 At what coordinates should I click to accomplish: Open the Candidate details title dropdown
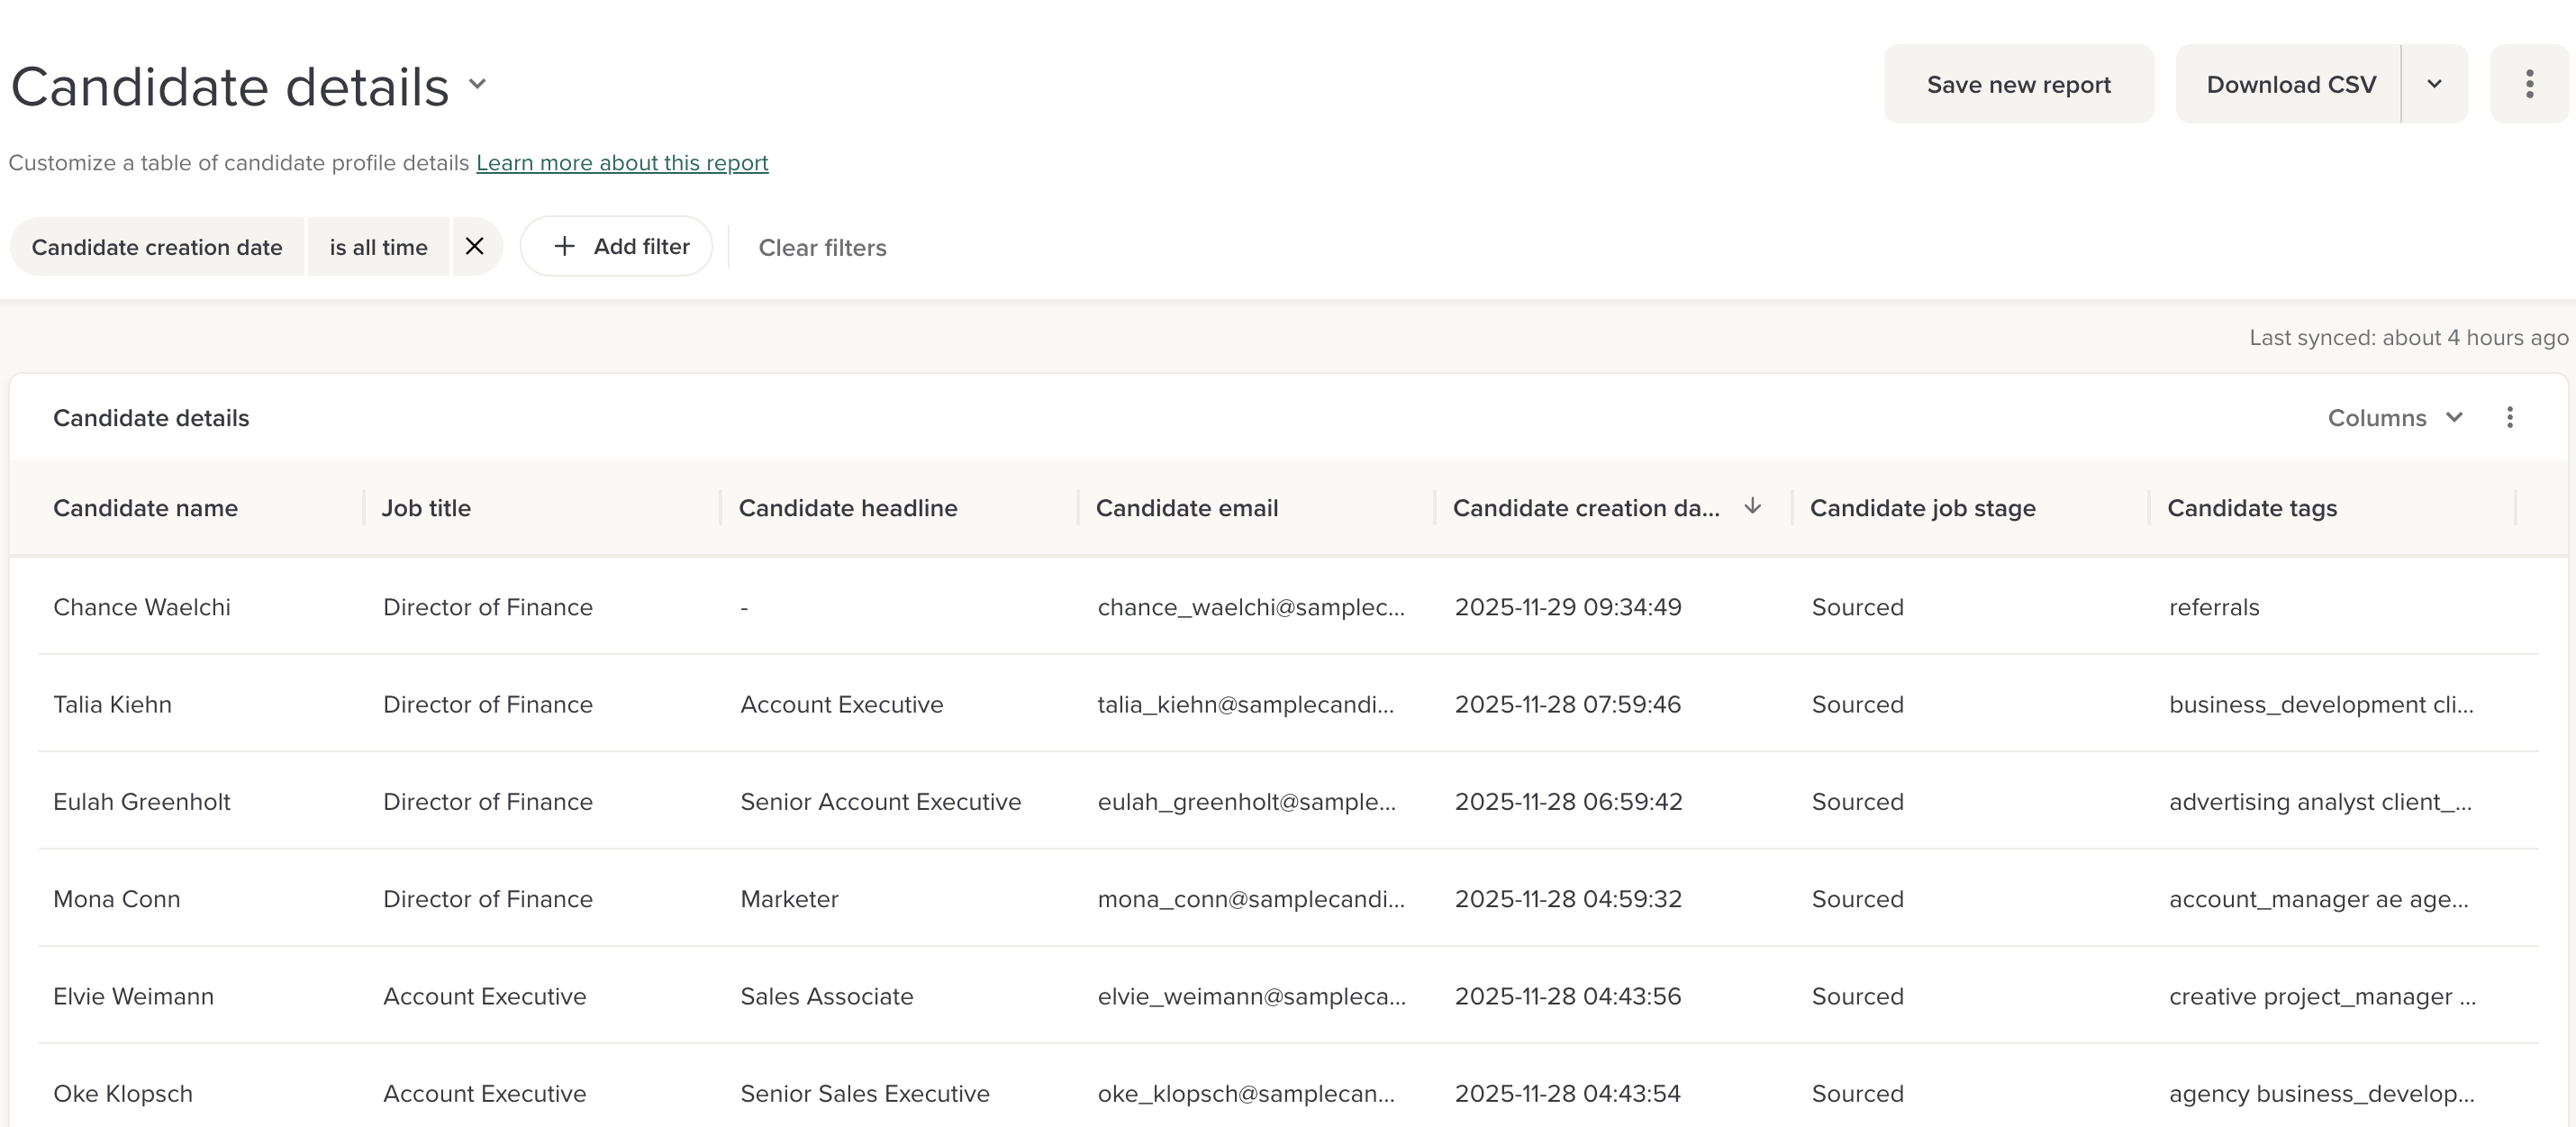coord(478,85)
